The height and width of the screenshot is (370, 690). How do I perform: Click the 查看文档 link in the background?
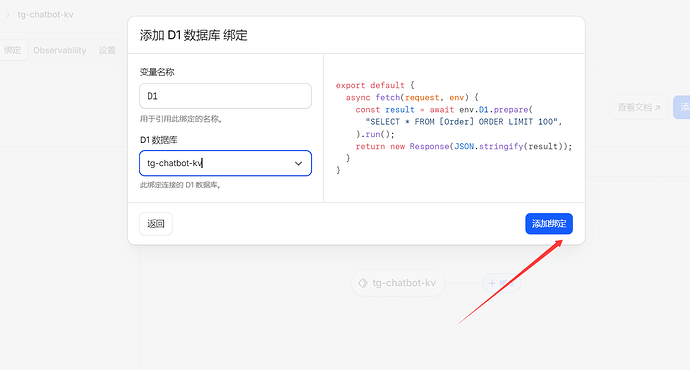coord(639,107)
